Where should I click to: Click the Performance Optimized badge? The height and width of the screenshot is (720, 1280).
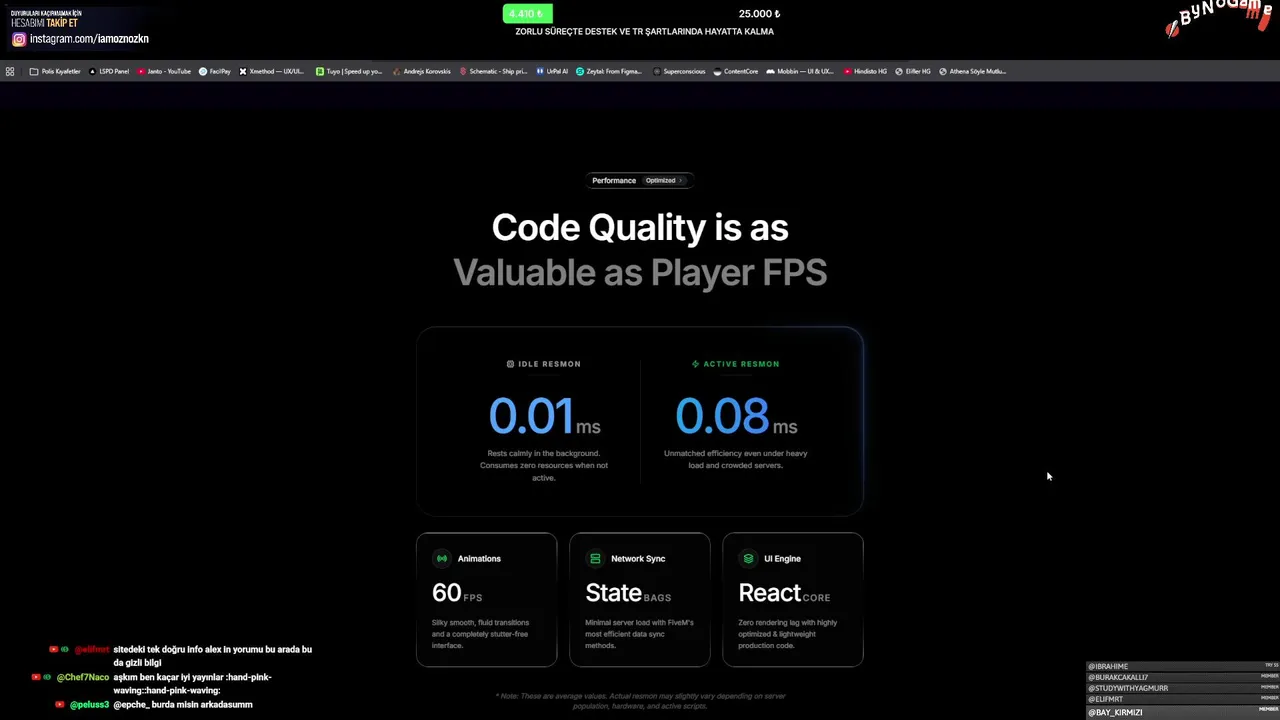[x=640, y=180]
